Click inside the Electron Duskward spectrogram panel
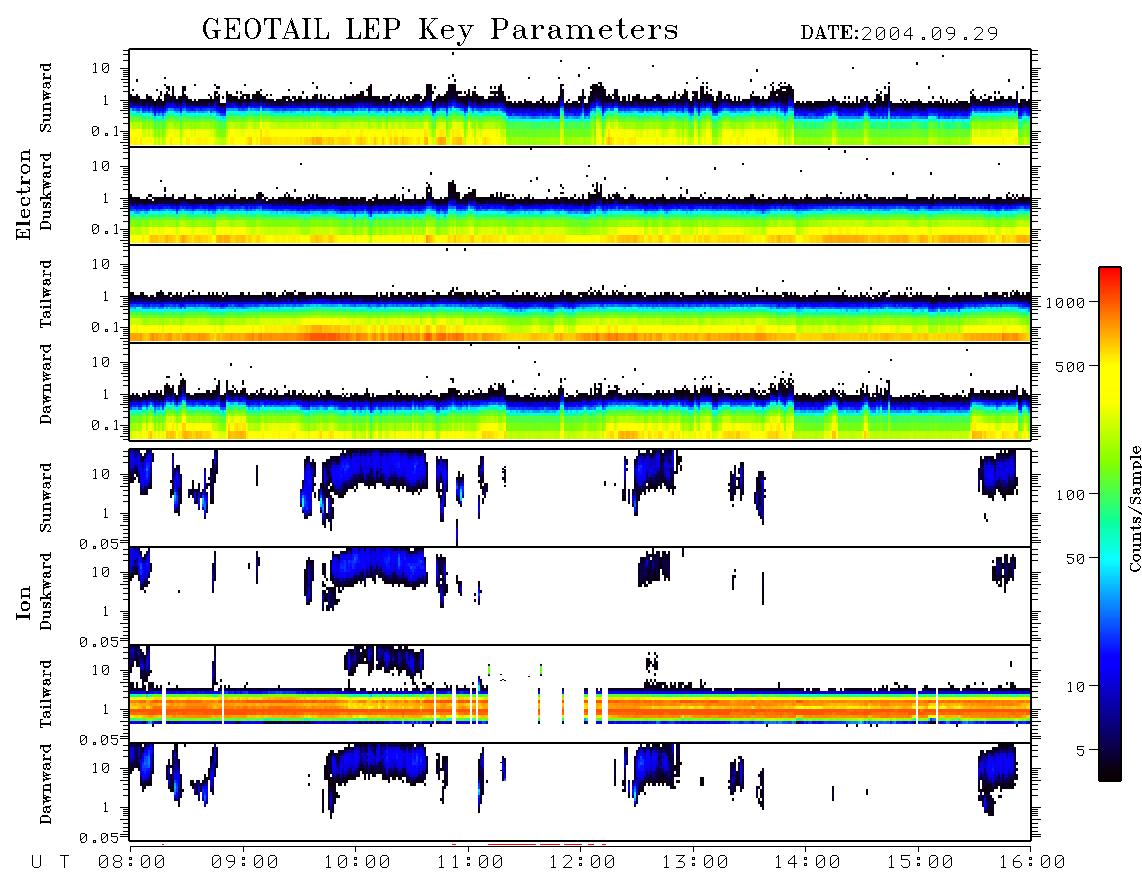1142x880 pixels. point(580,195)
